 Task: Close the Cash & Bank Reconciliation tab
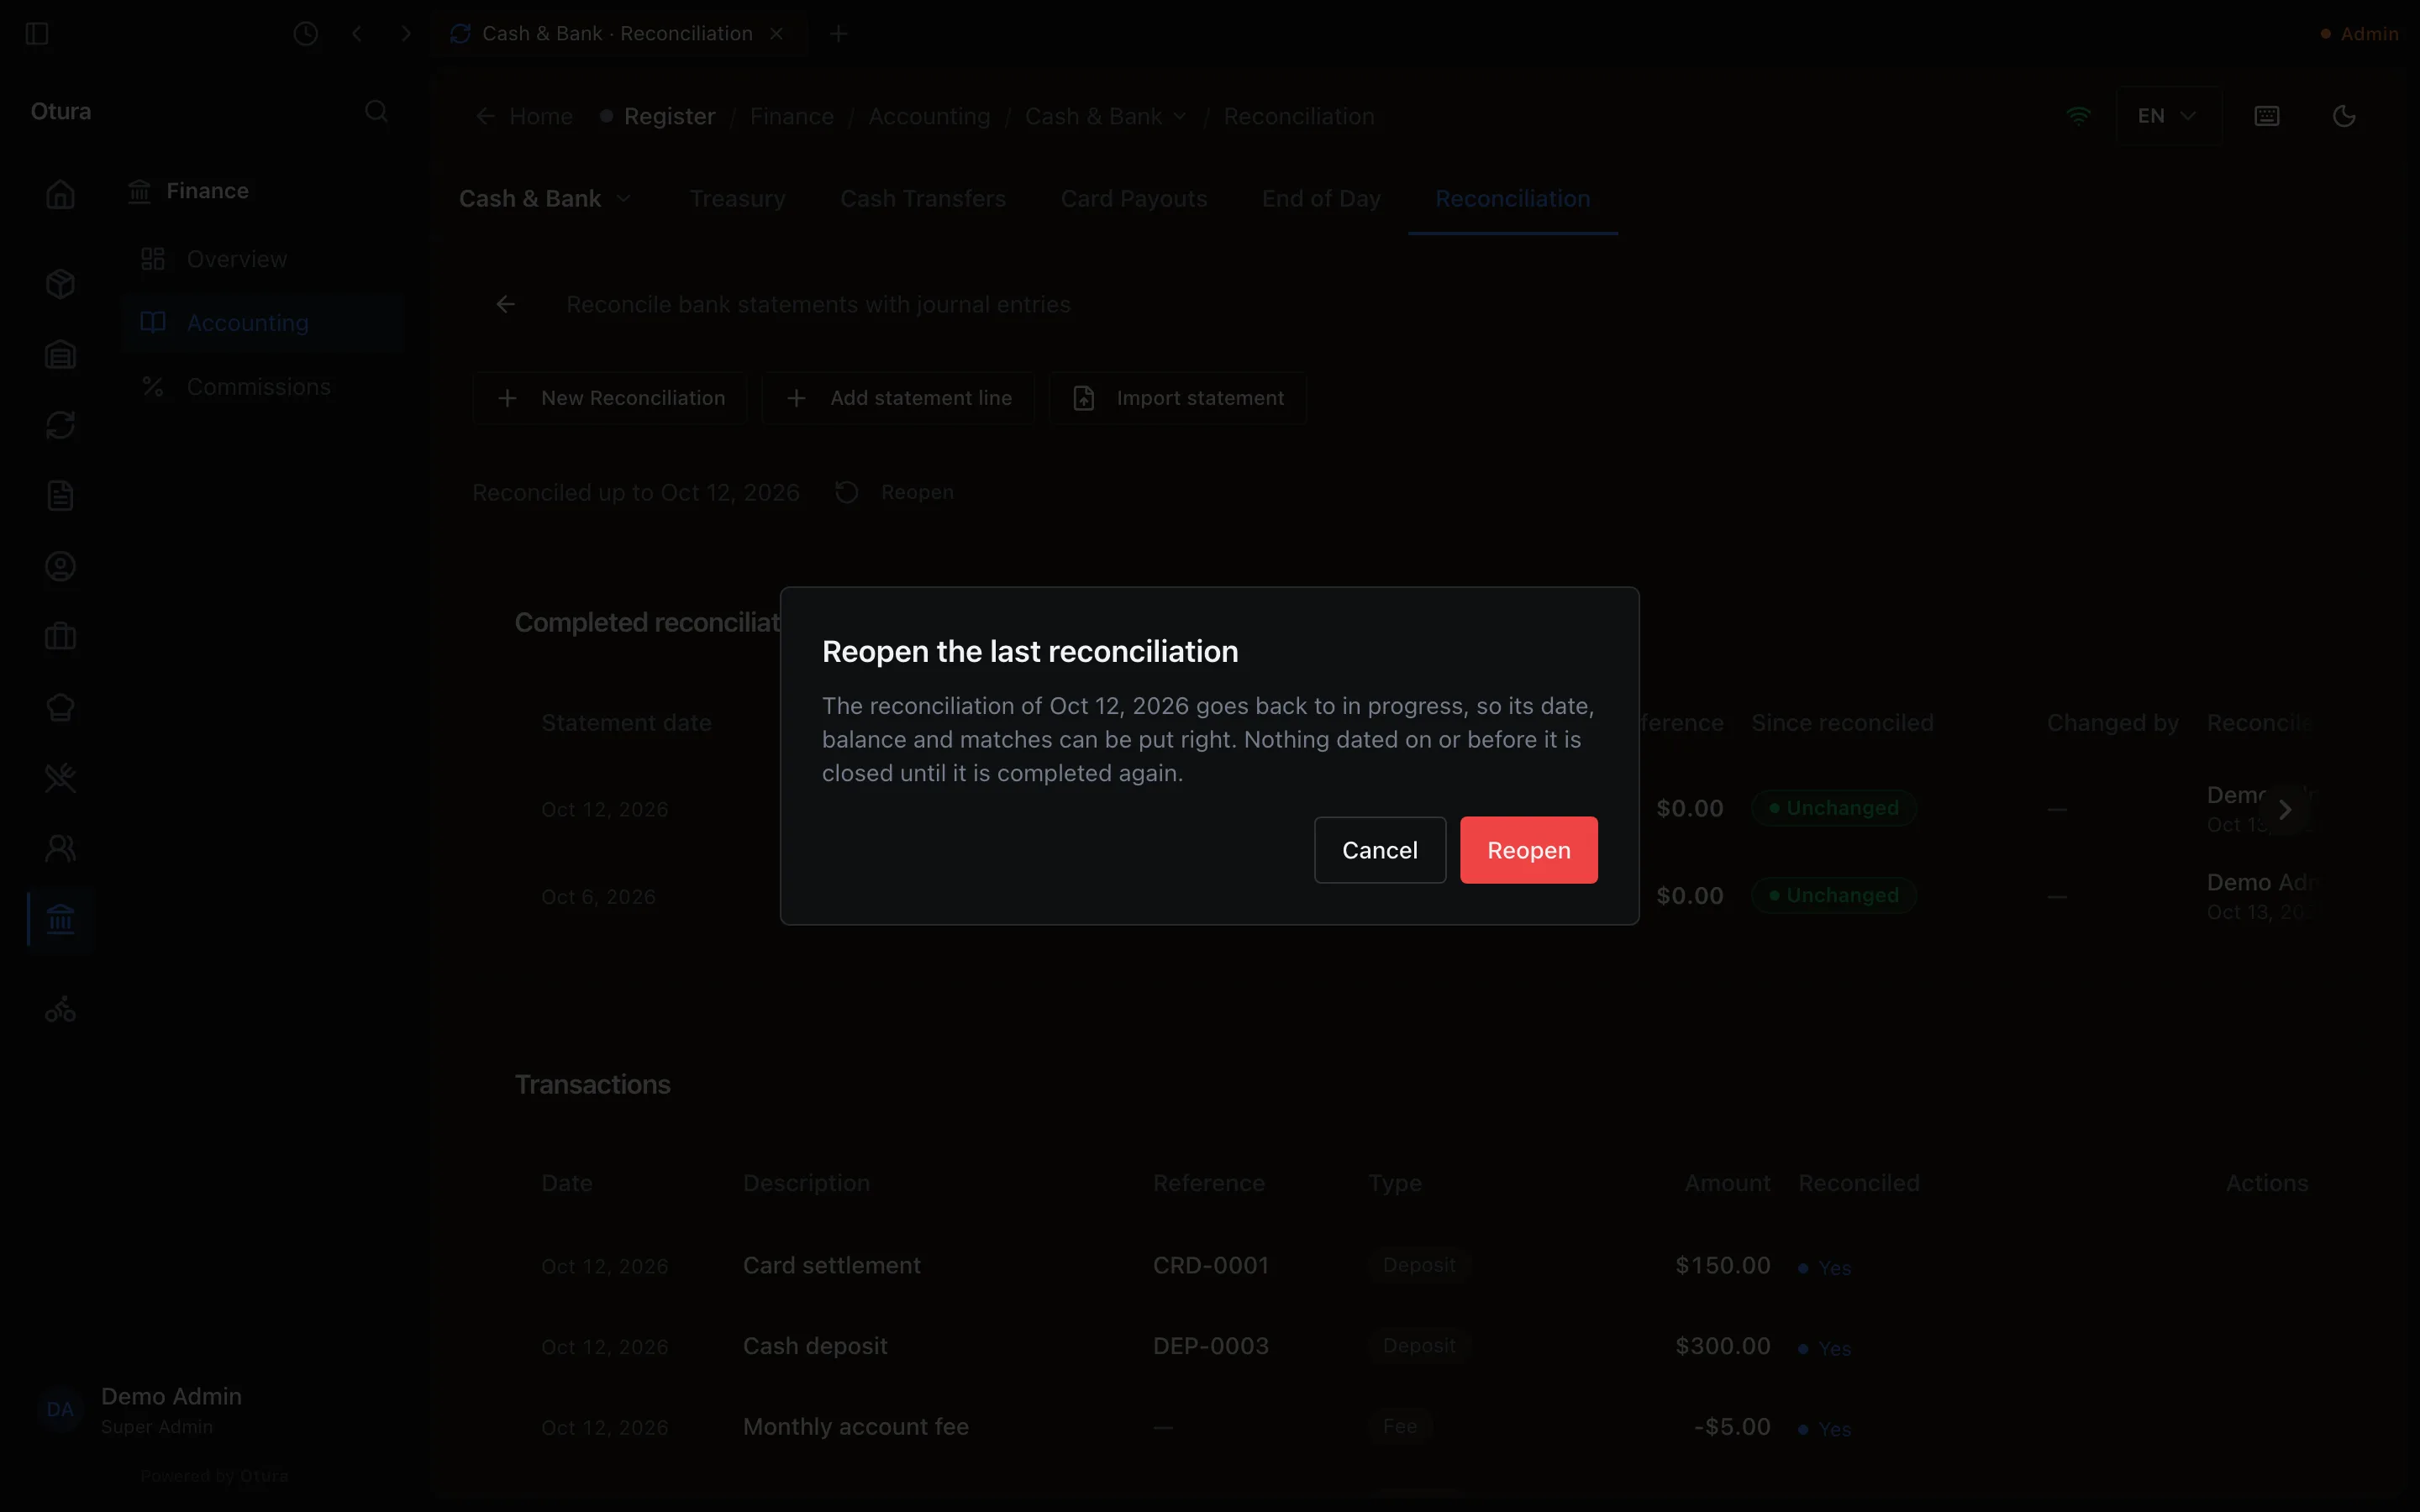[777, 34]
